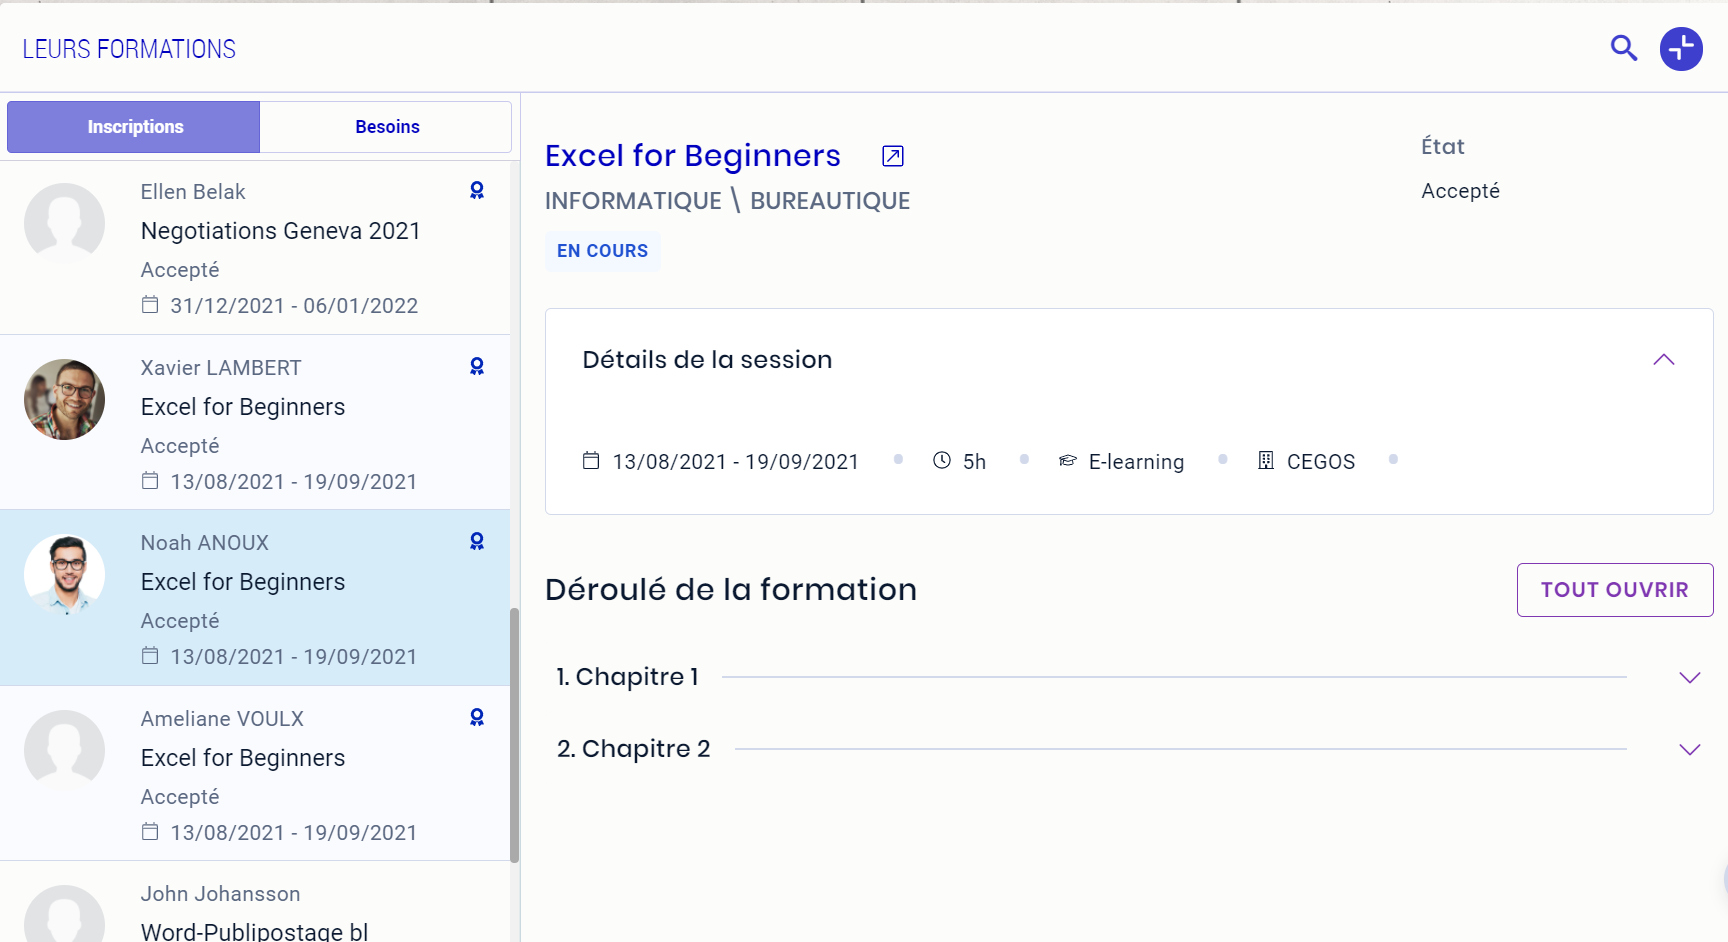Click Ameliane VOULX's placeholder avatar
This screenshot has height=942, width=1728.
64,751
